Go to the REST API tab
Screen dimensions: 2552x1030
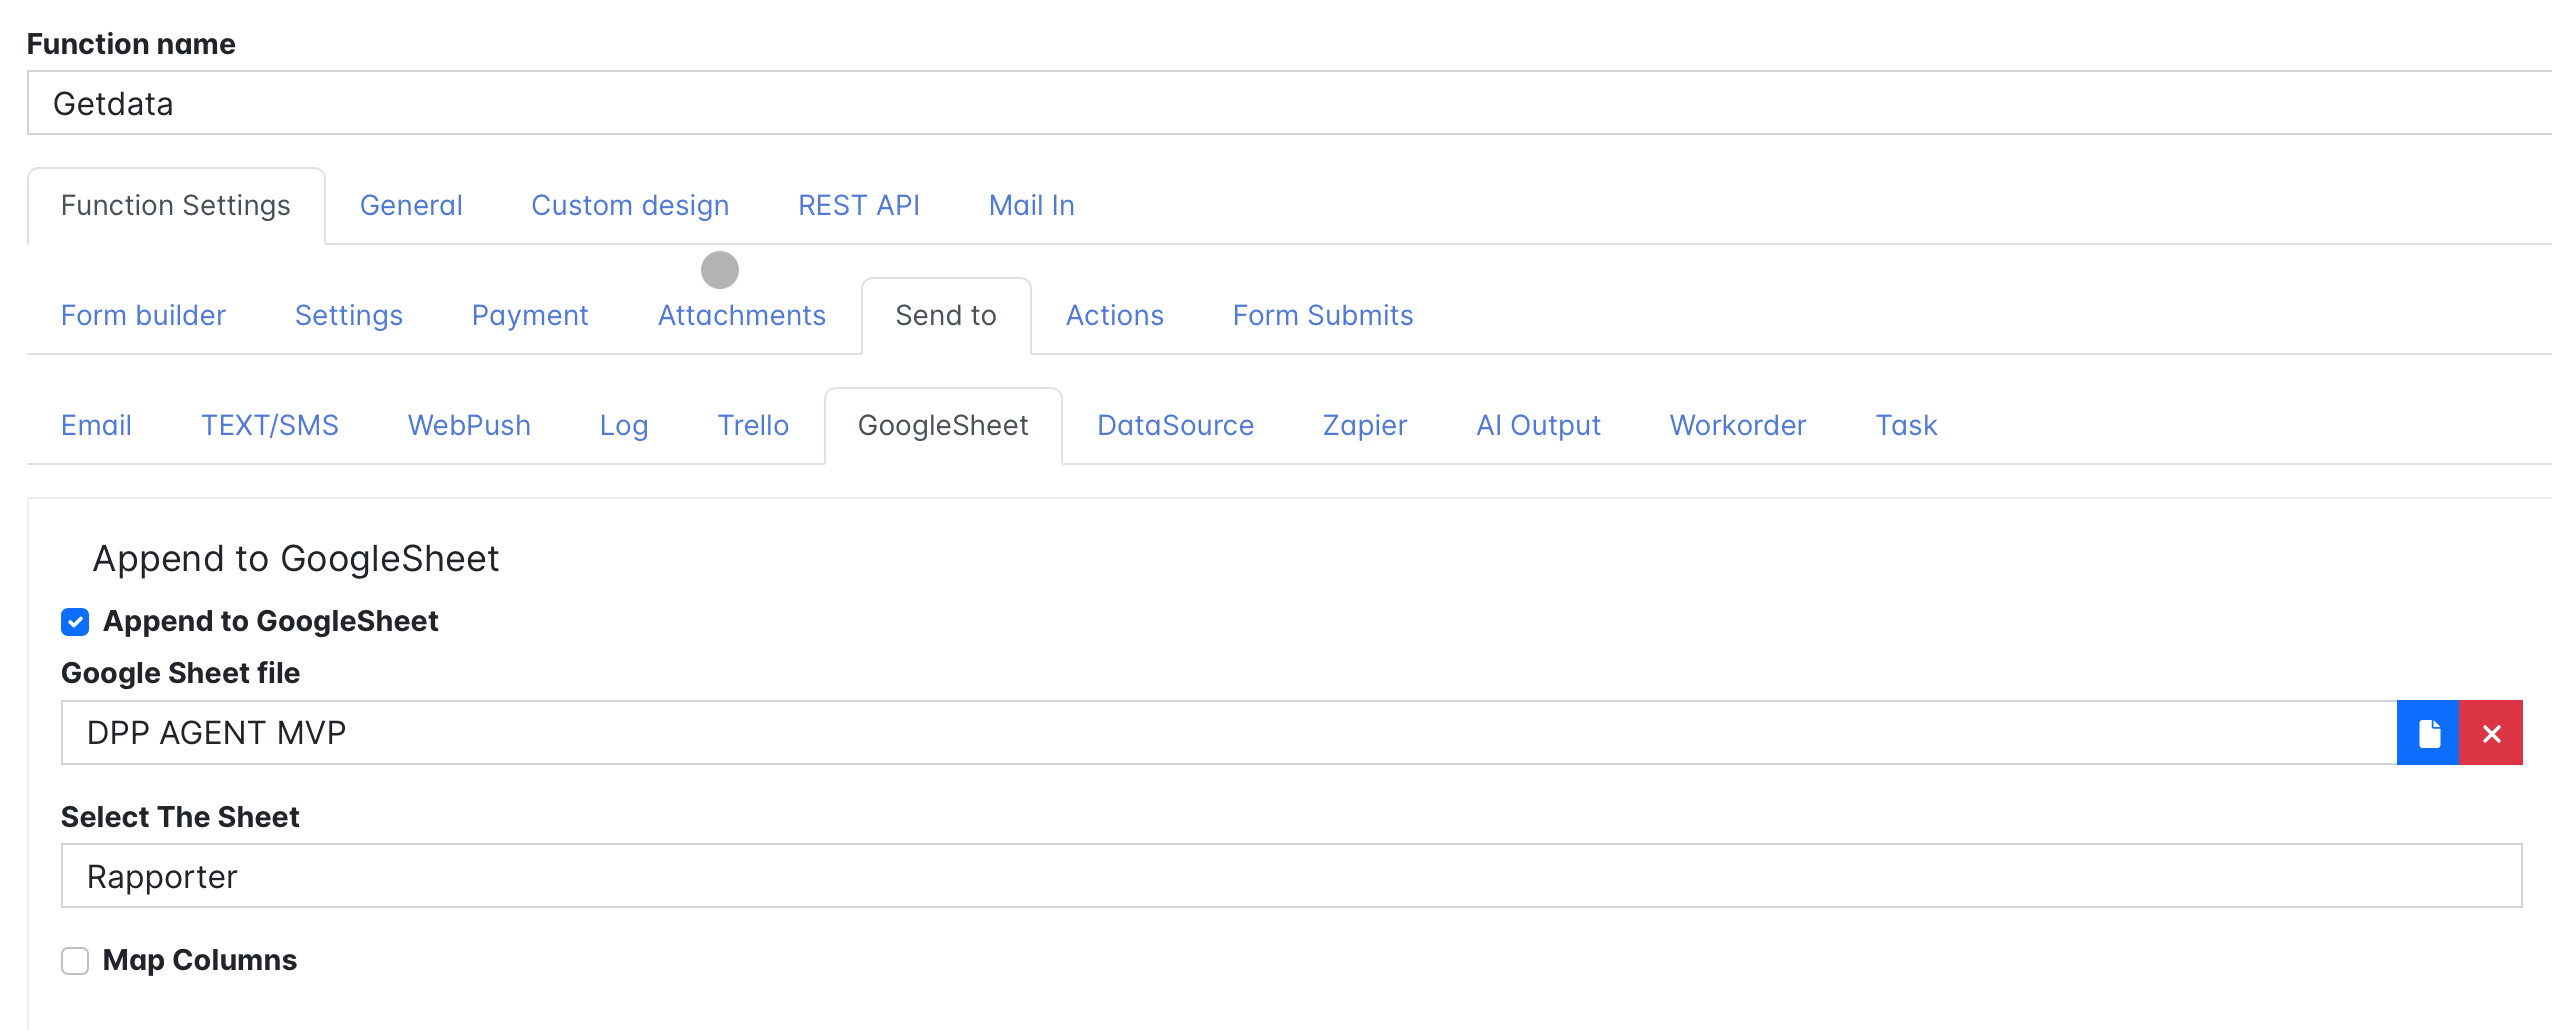pos(858,205)
